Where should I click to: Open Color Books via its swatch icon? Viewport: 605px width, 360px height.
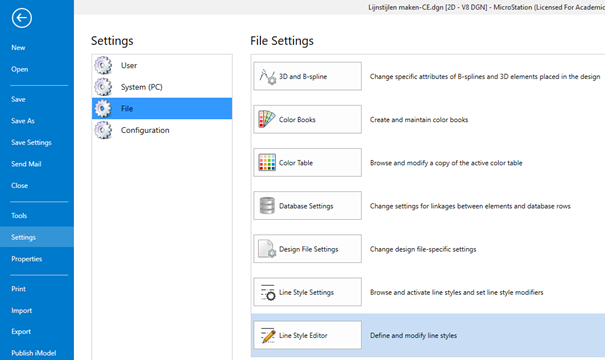click(267, 119)
